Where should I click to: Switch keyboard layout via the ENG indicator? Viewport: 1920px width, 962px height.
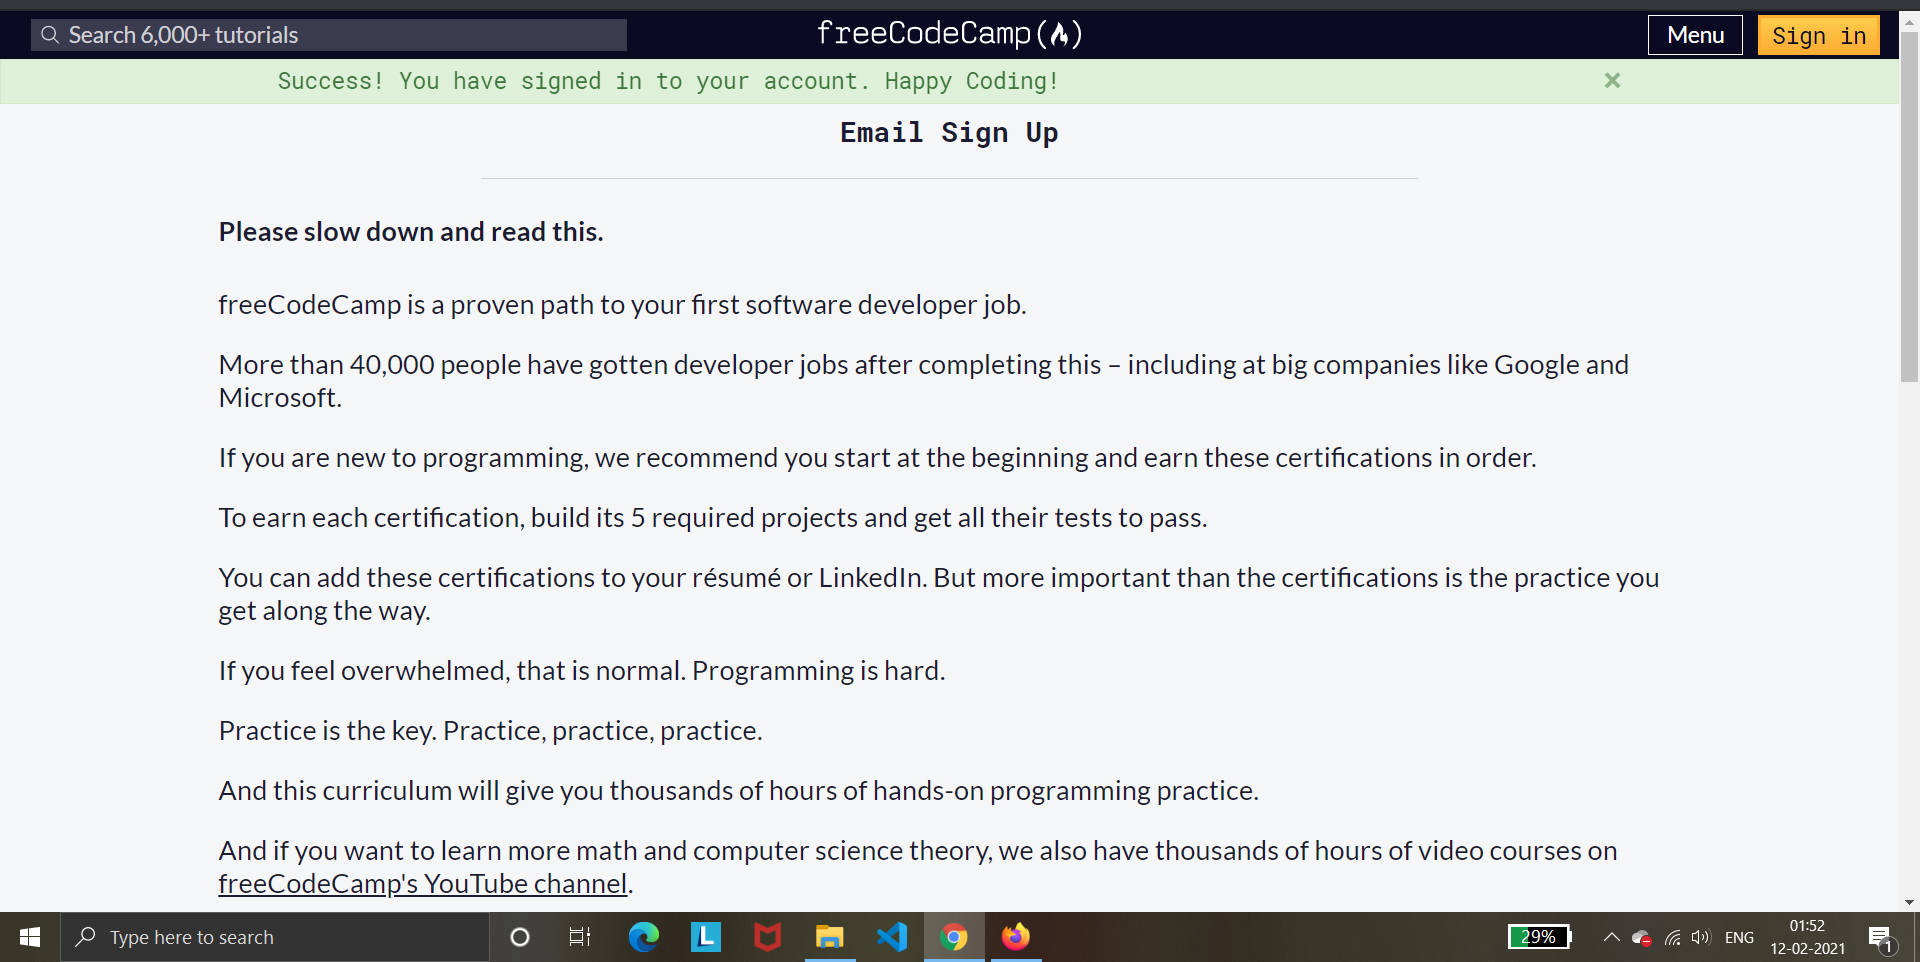tap(1739, 937)
